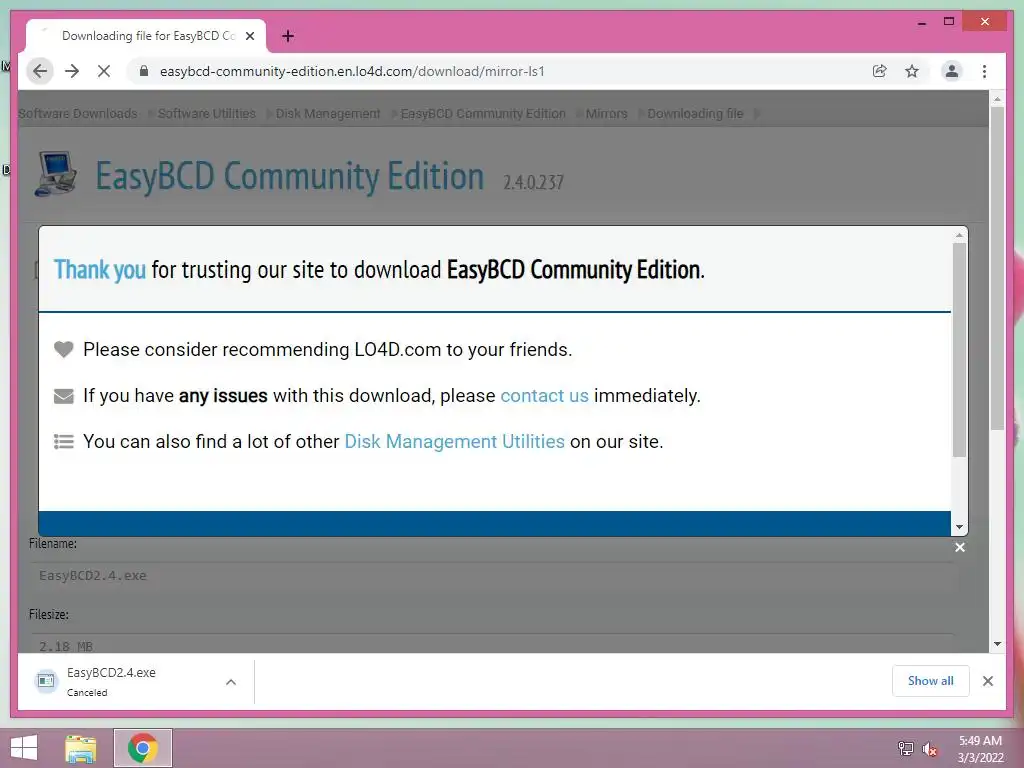Show all downloads
1024x768 pixels.
point(930,681)
